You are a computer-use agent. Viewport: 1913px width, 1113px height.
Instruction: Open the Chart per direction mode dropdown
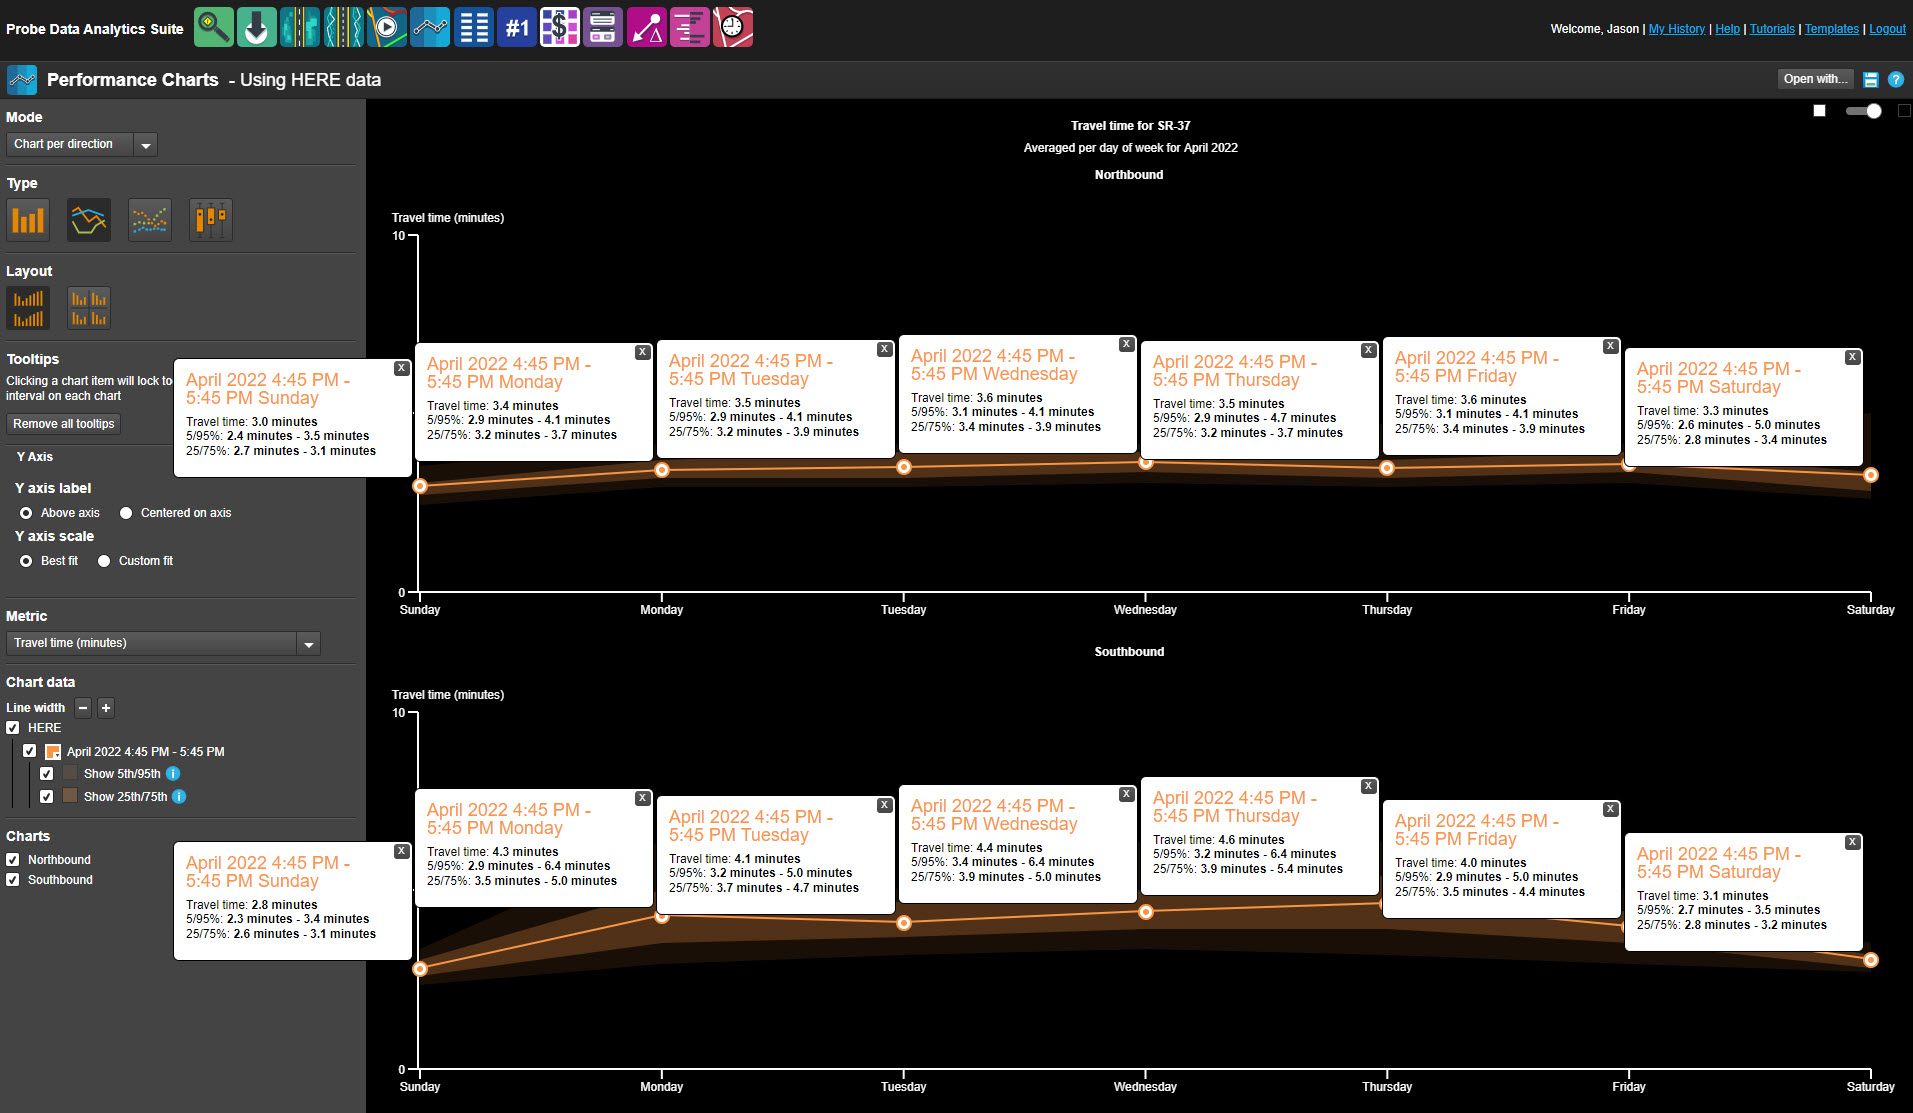[82, 145]
